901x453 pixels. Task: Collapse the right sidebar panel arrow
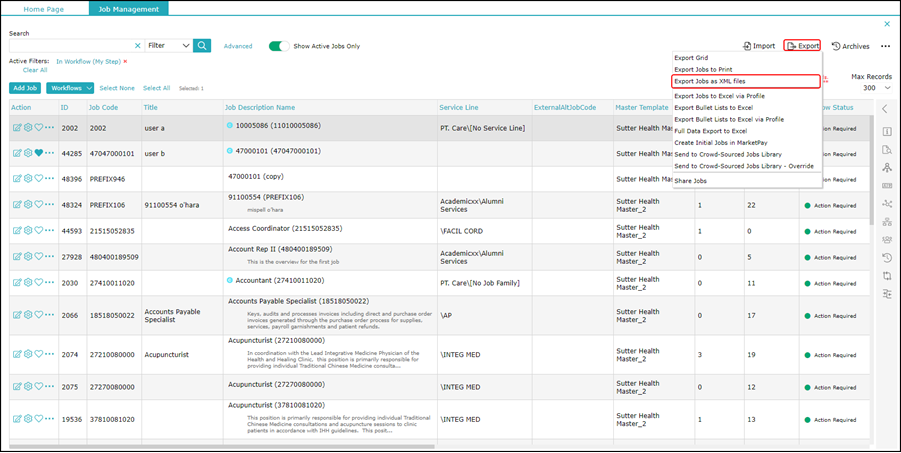885,108
